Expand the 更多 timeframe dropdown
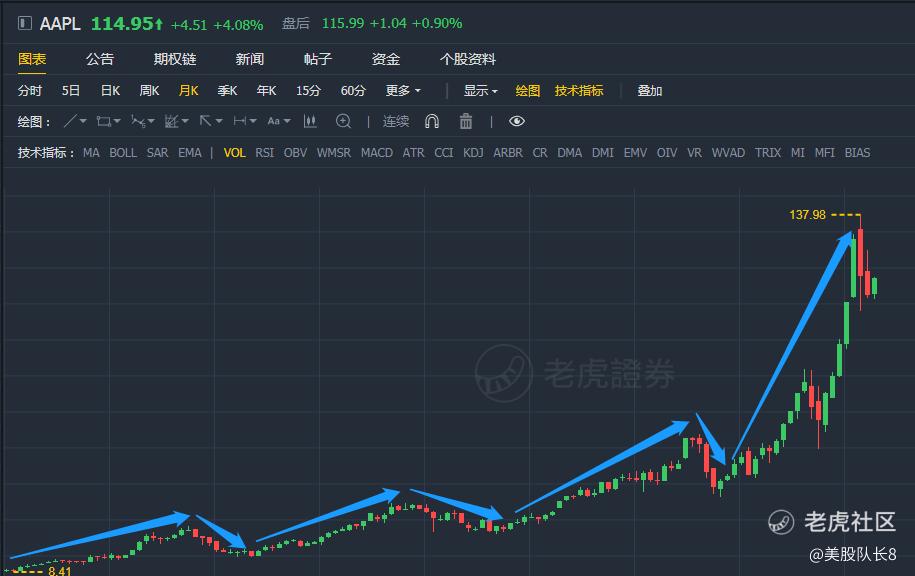915x576 pixels. (403, 90)
